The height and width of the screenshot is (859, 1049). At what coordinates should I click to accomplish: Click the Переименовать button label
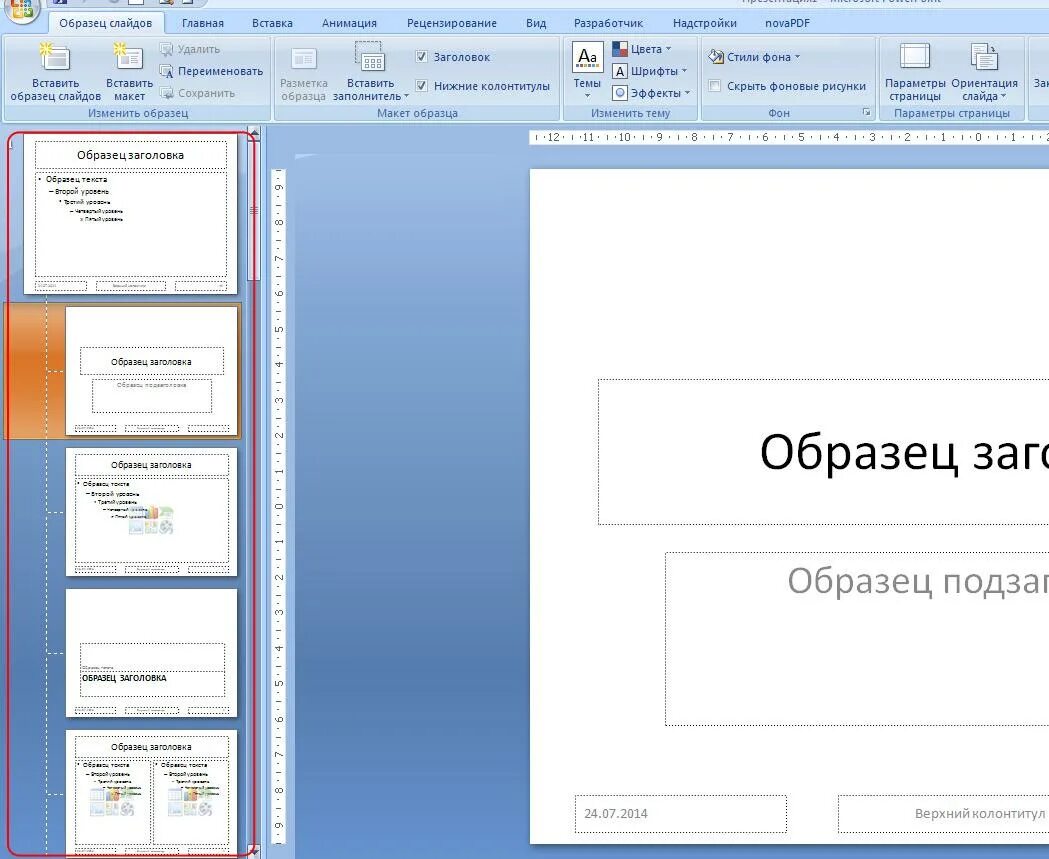pyautogui.click(x=220, y=71)
